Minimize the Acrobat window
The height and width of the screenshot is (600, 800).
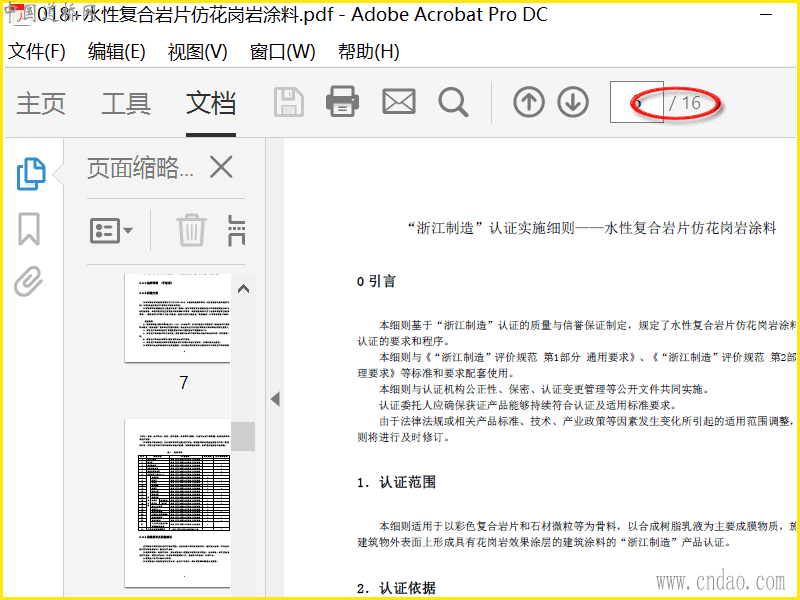point(766,14)
